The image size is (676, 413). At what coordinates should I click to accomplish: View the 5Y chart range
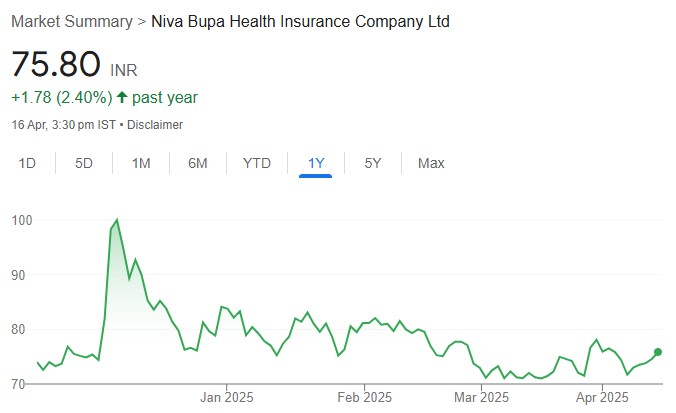click(x=372, y=163)
